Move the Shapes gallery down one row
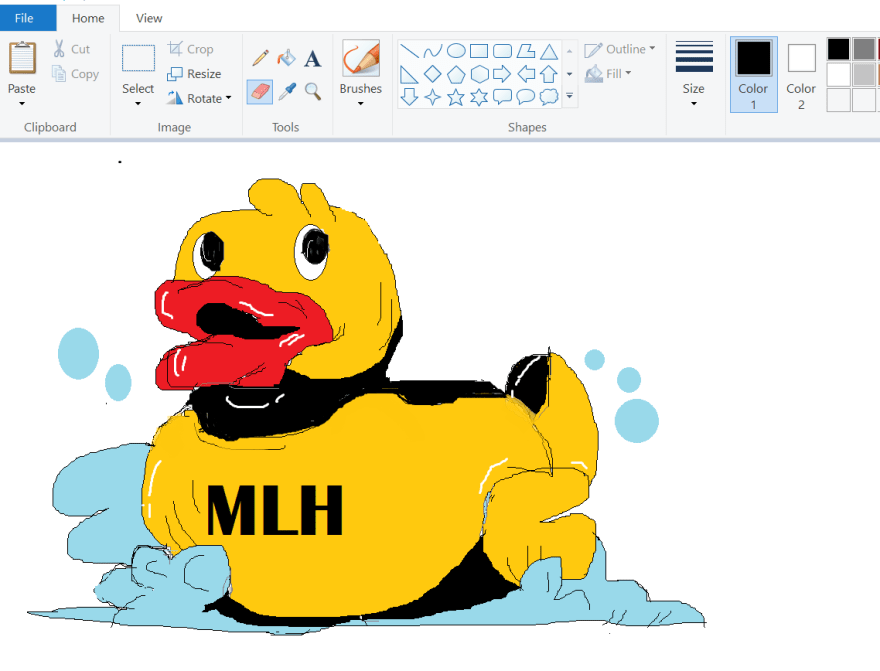The height and width of the screenshot is (671, 880). point(570,74)
